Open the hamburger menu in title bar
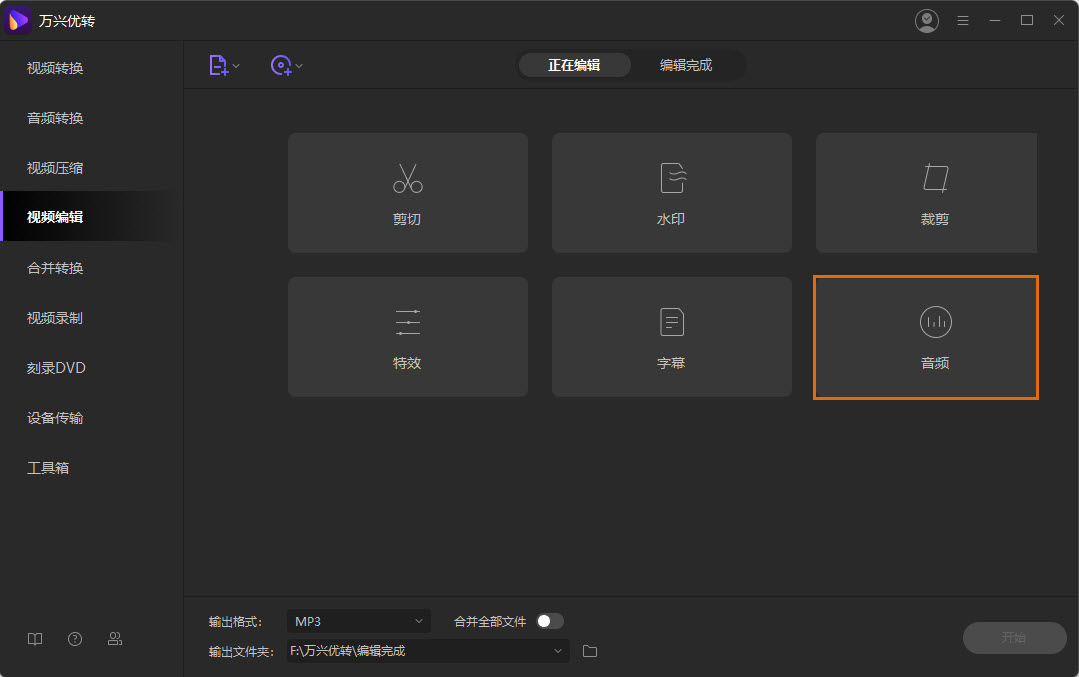 (963, 21)
